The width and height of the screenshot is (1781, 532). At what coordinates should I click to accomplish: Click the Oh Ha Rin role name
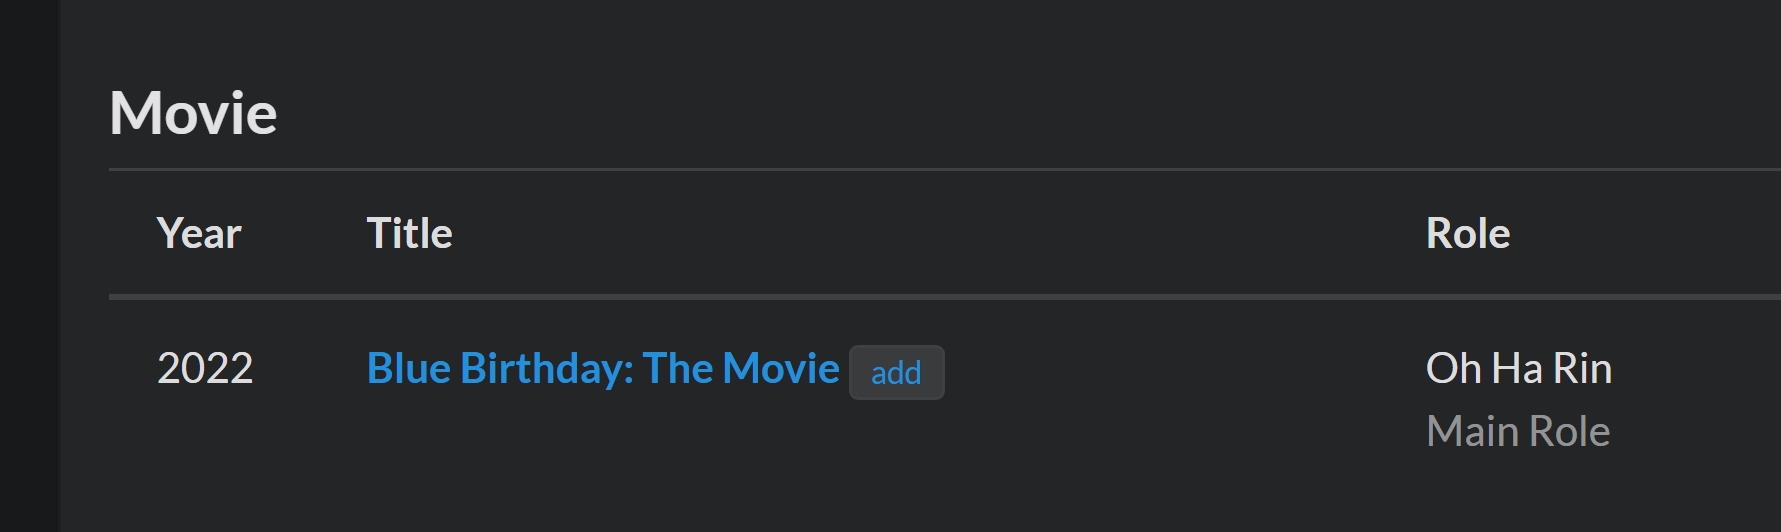[x=1519, y=369]
